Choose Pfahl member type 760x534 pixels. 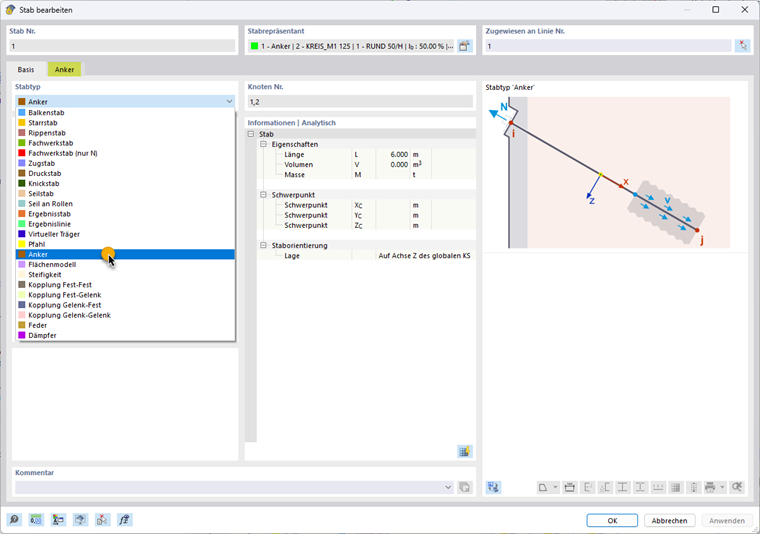126,244
